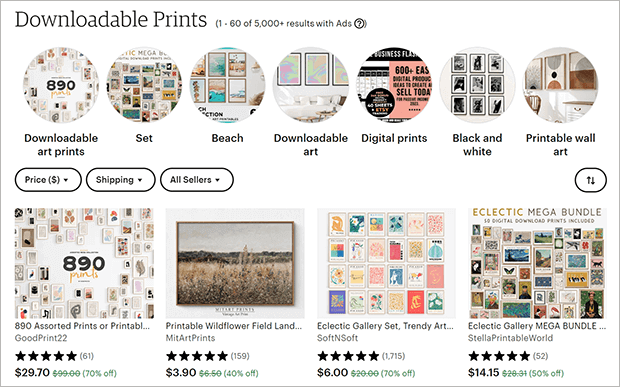
Task: Open the Printable wall art category circle
Action: pos(561,85)
